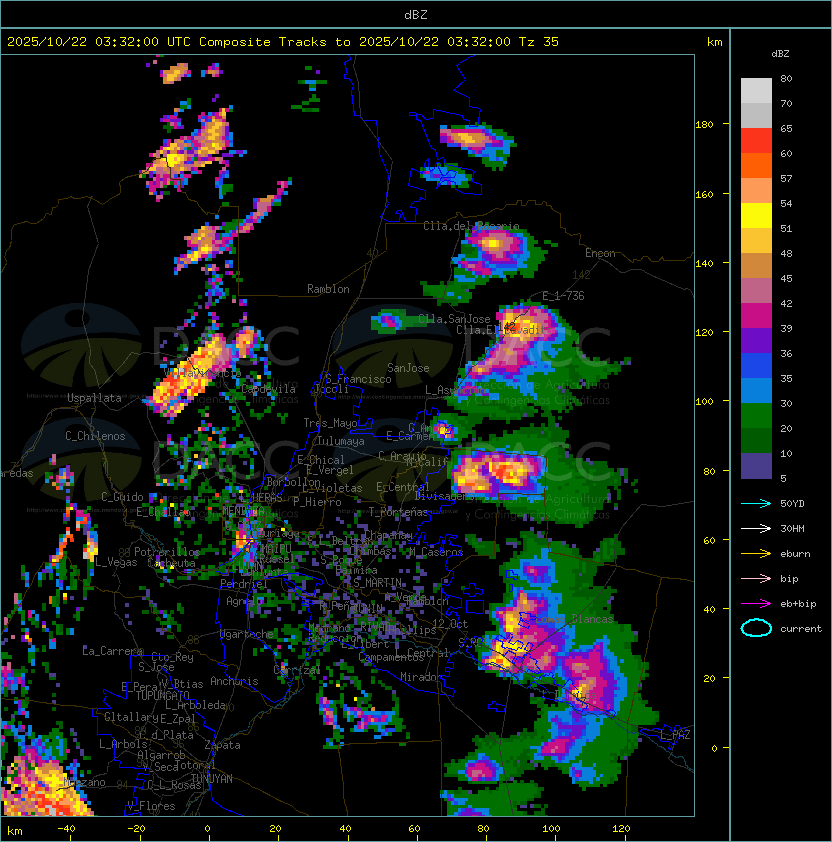Click the '180' km tick on vertical axis

[704, 125]
